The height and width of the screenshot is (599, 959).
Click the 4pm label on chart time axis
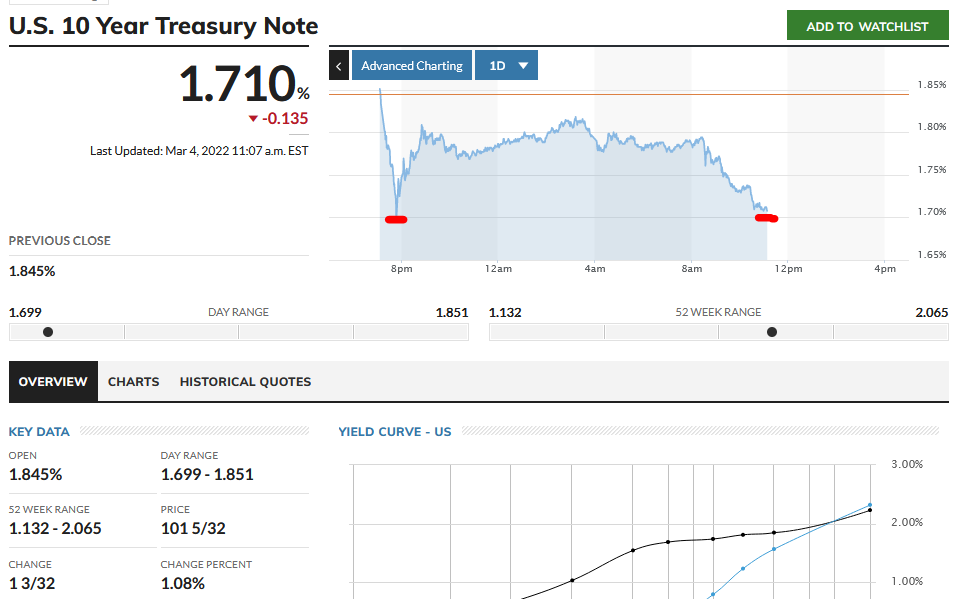pos(885,269)
